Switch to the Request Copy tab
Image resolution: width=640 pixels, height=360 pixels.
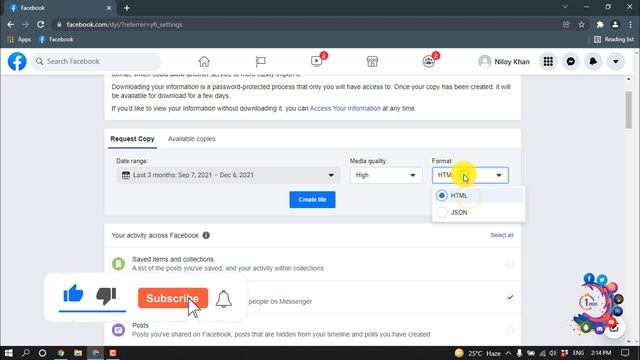pyautogui.click(x=132, y=139)
